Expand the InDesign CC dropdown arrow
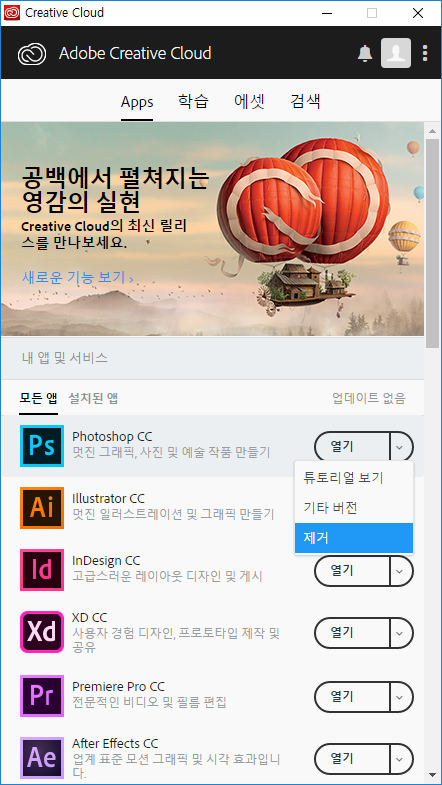442x785 pixels. click(x=401, y=570)
